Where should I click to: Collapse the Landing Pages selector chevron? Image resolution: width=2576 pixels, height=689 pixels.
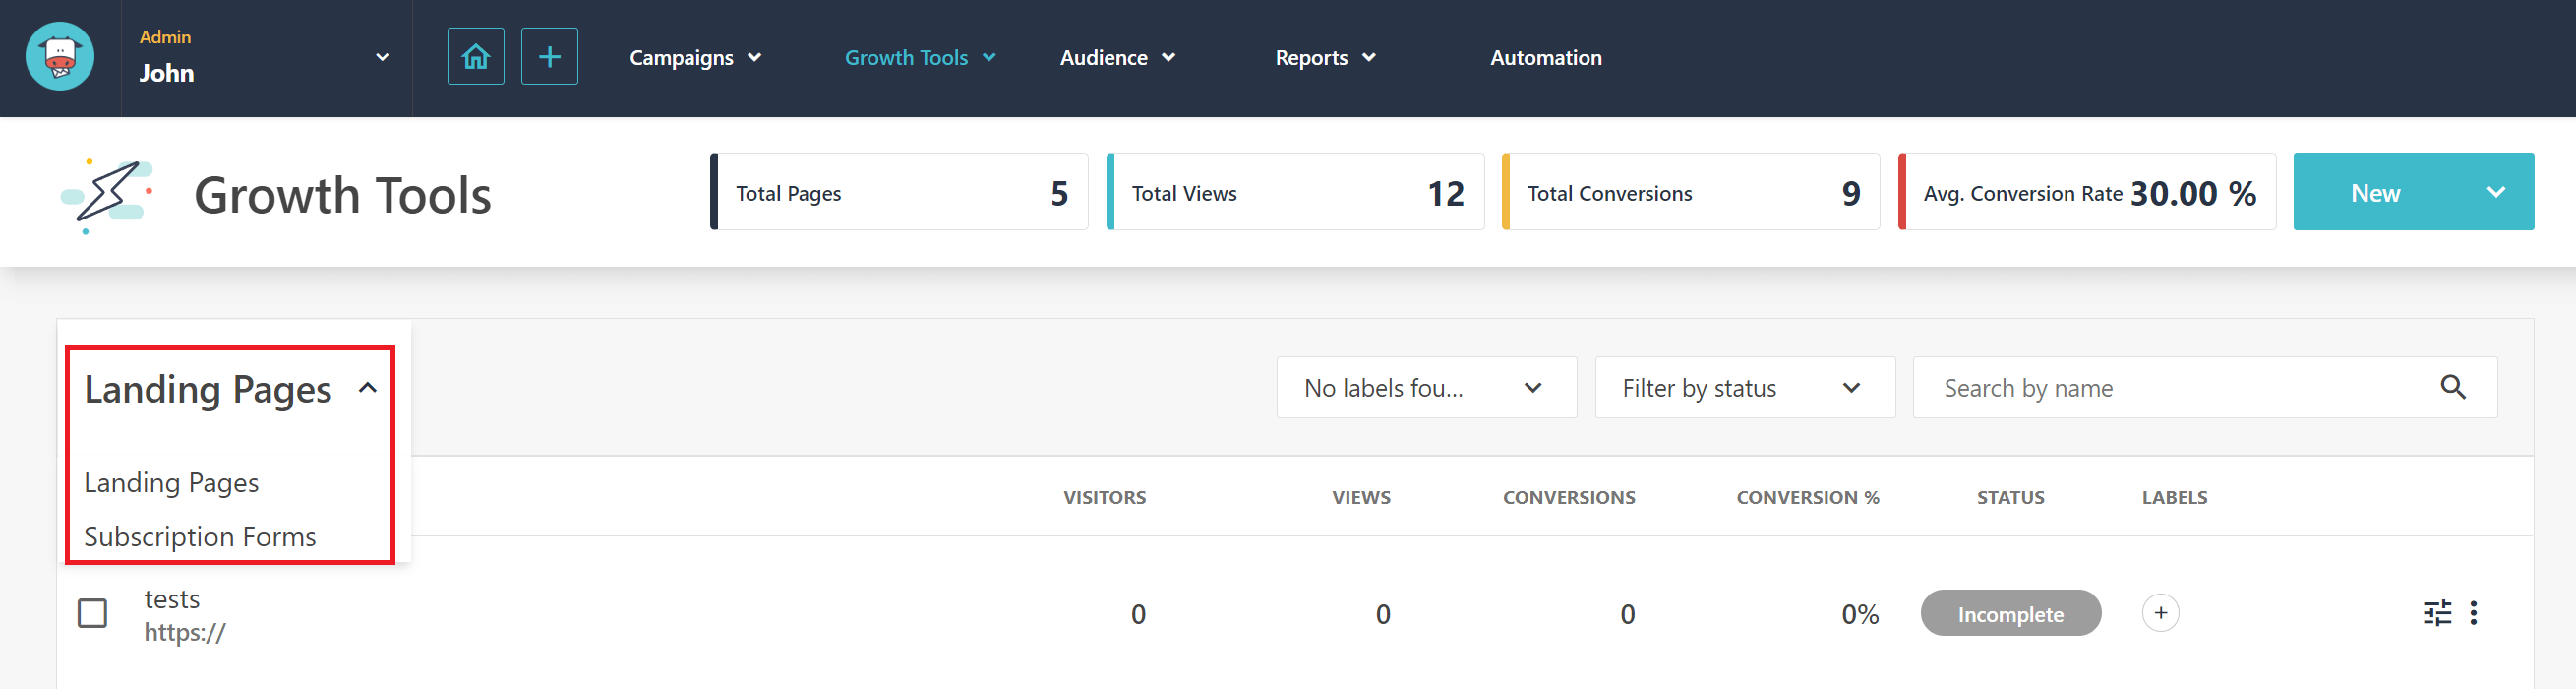pos(368,388)
